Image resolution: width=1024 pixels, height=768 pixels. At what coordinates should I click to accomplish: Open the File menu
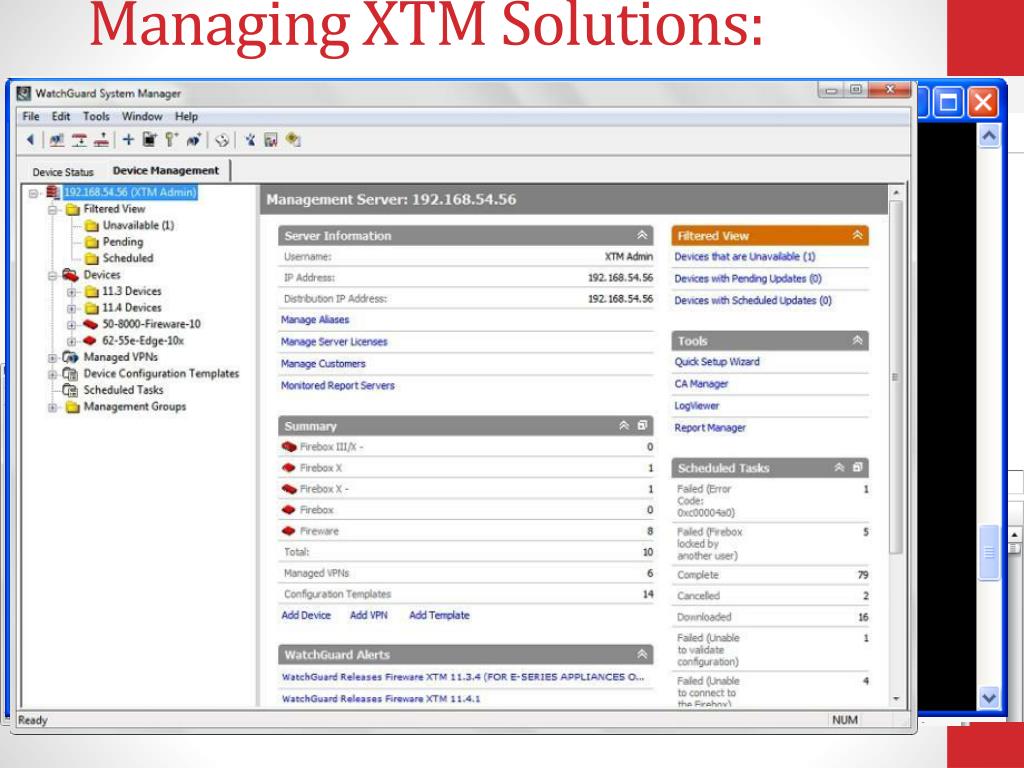[31, 116]
